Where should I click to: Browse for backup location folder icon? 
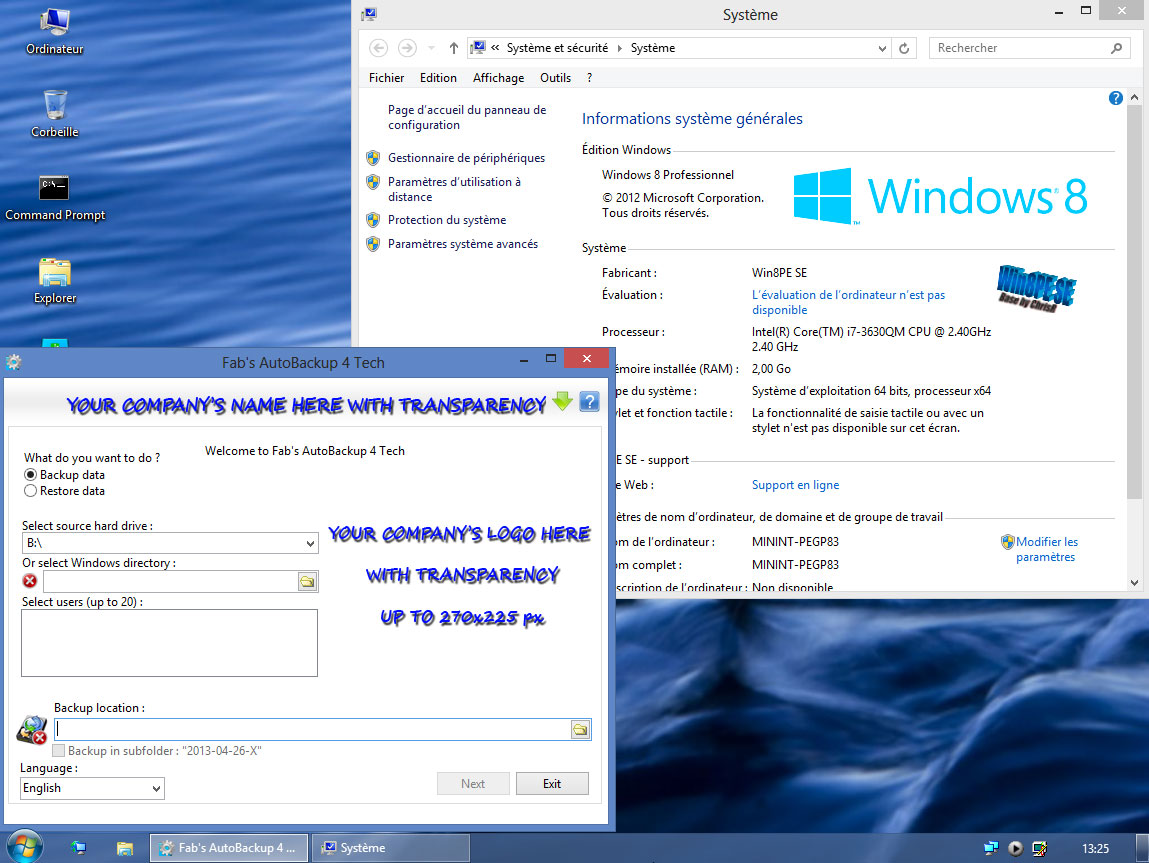(580, 730)
